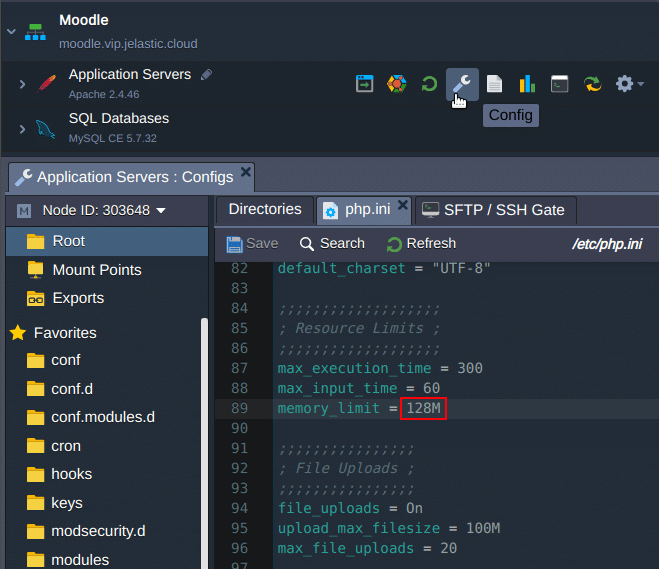
Task: Collapse the Moodle environment
Action: (x=11, y=31)
